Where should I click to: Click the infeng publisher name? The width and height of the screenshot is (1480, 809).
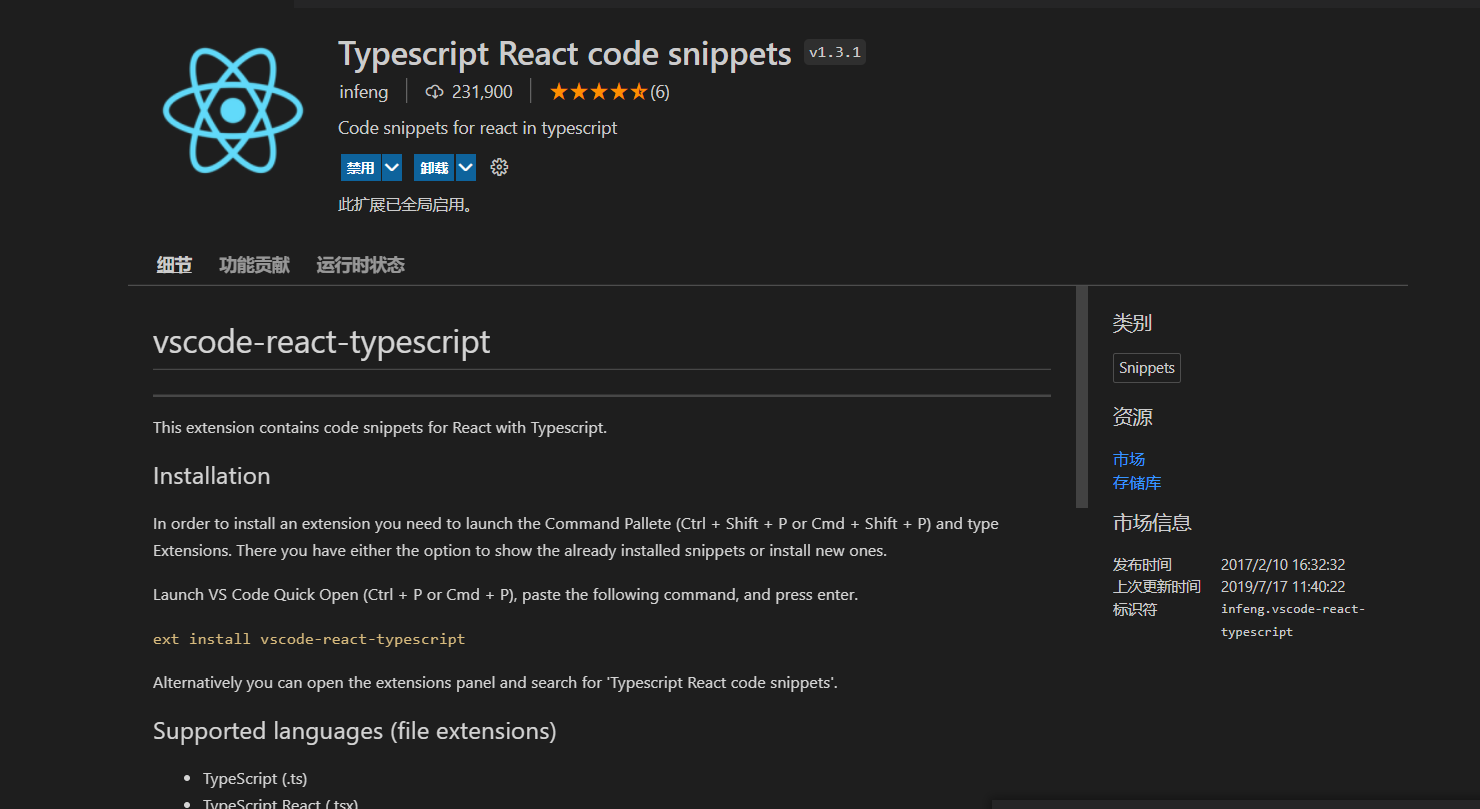[364, 92]
